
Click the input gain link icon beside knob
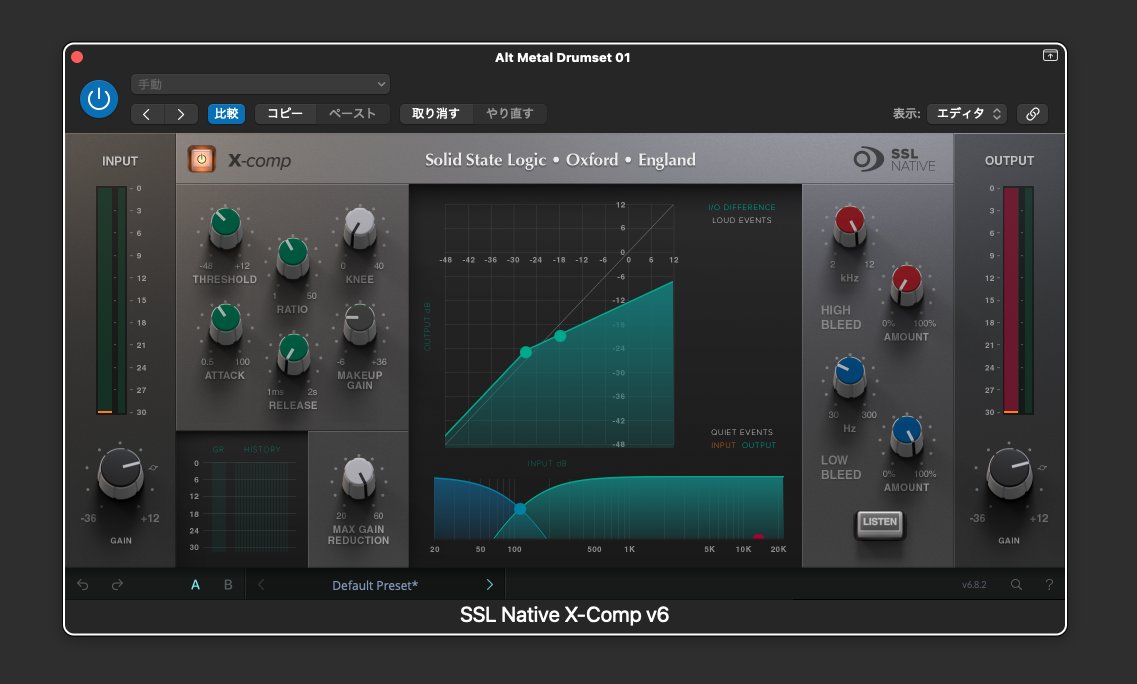point(153,468)
